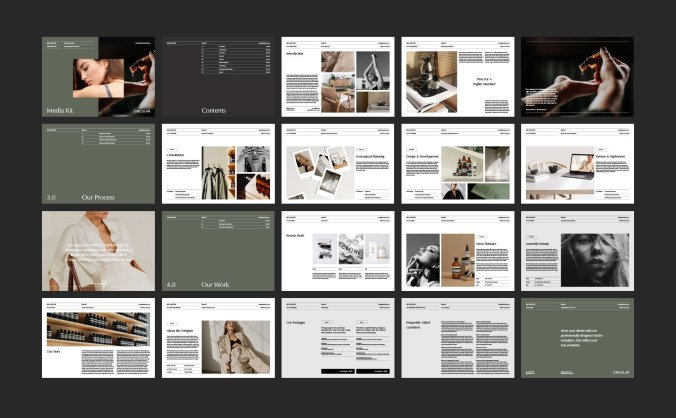Open the '3.0 Our Process' section page
Screen dimensions: 676x418
click(x=98, y=164)
